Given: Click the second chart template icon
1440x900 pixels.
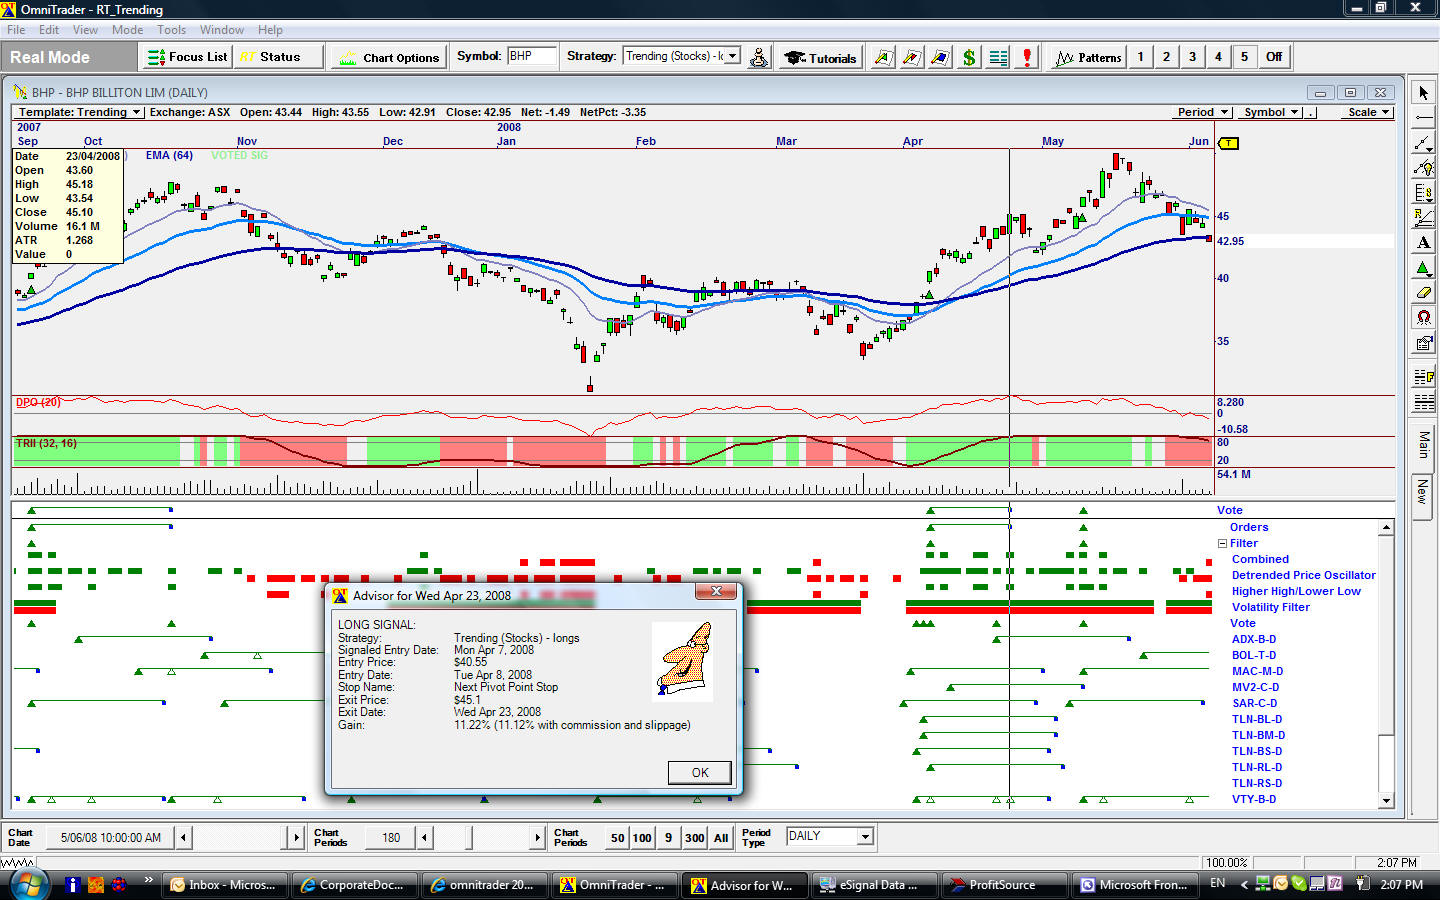Looking at the screenshot, I should (x=911, y=57).
